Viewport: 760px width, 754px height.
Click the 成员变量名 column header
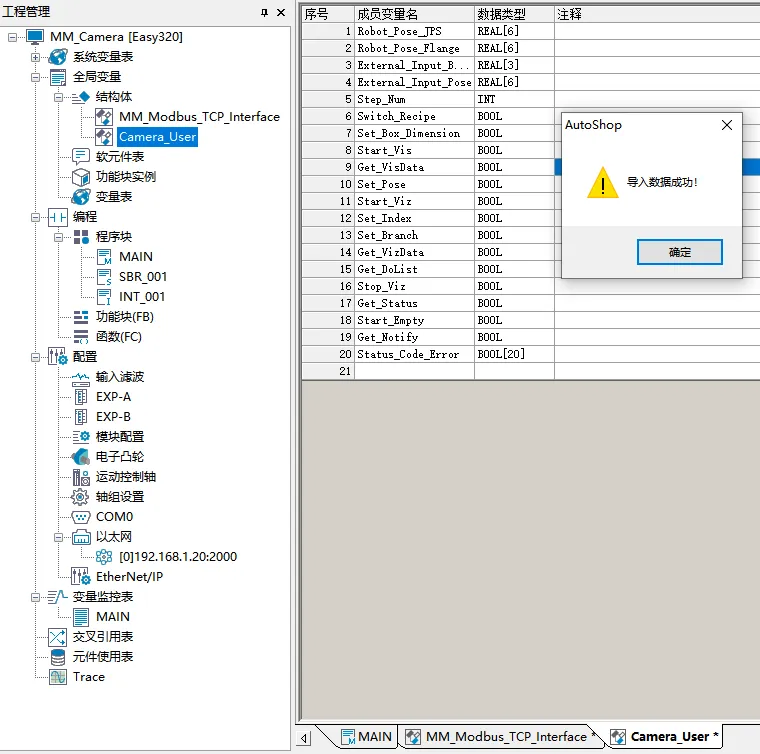pyautogui.click(x=414, y=14)
